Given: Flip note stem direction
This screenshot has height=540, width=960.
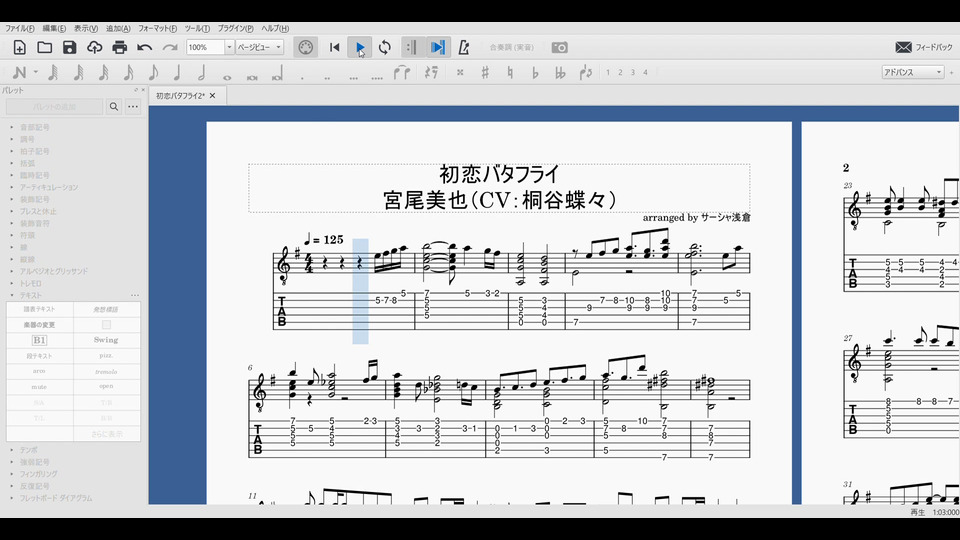Looking at the screenshot, I should pyautogui.click(x=586, y=72).
